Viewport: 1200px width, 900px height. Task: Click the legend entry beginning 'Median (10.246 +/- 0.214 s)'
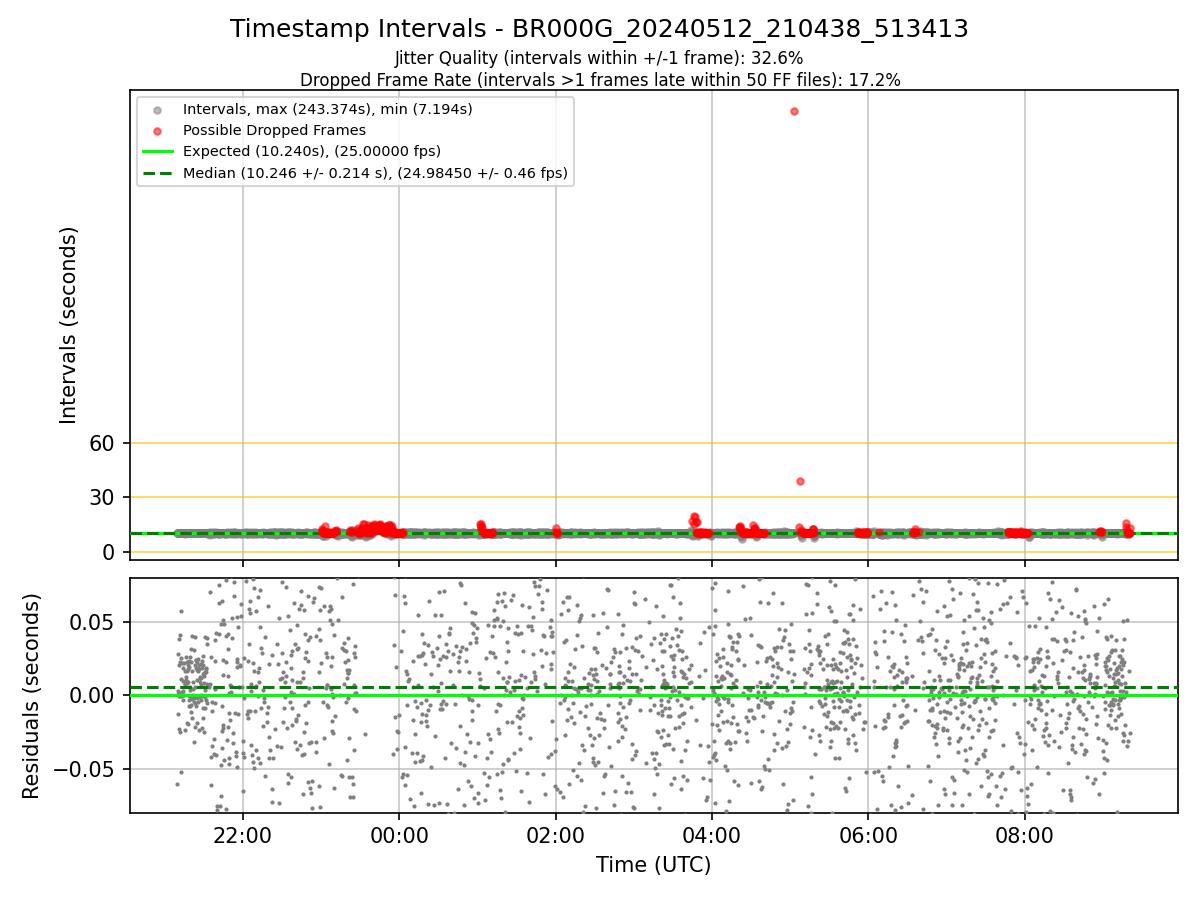coord(375,173)
